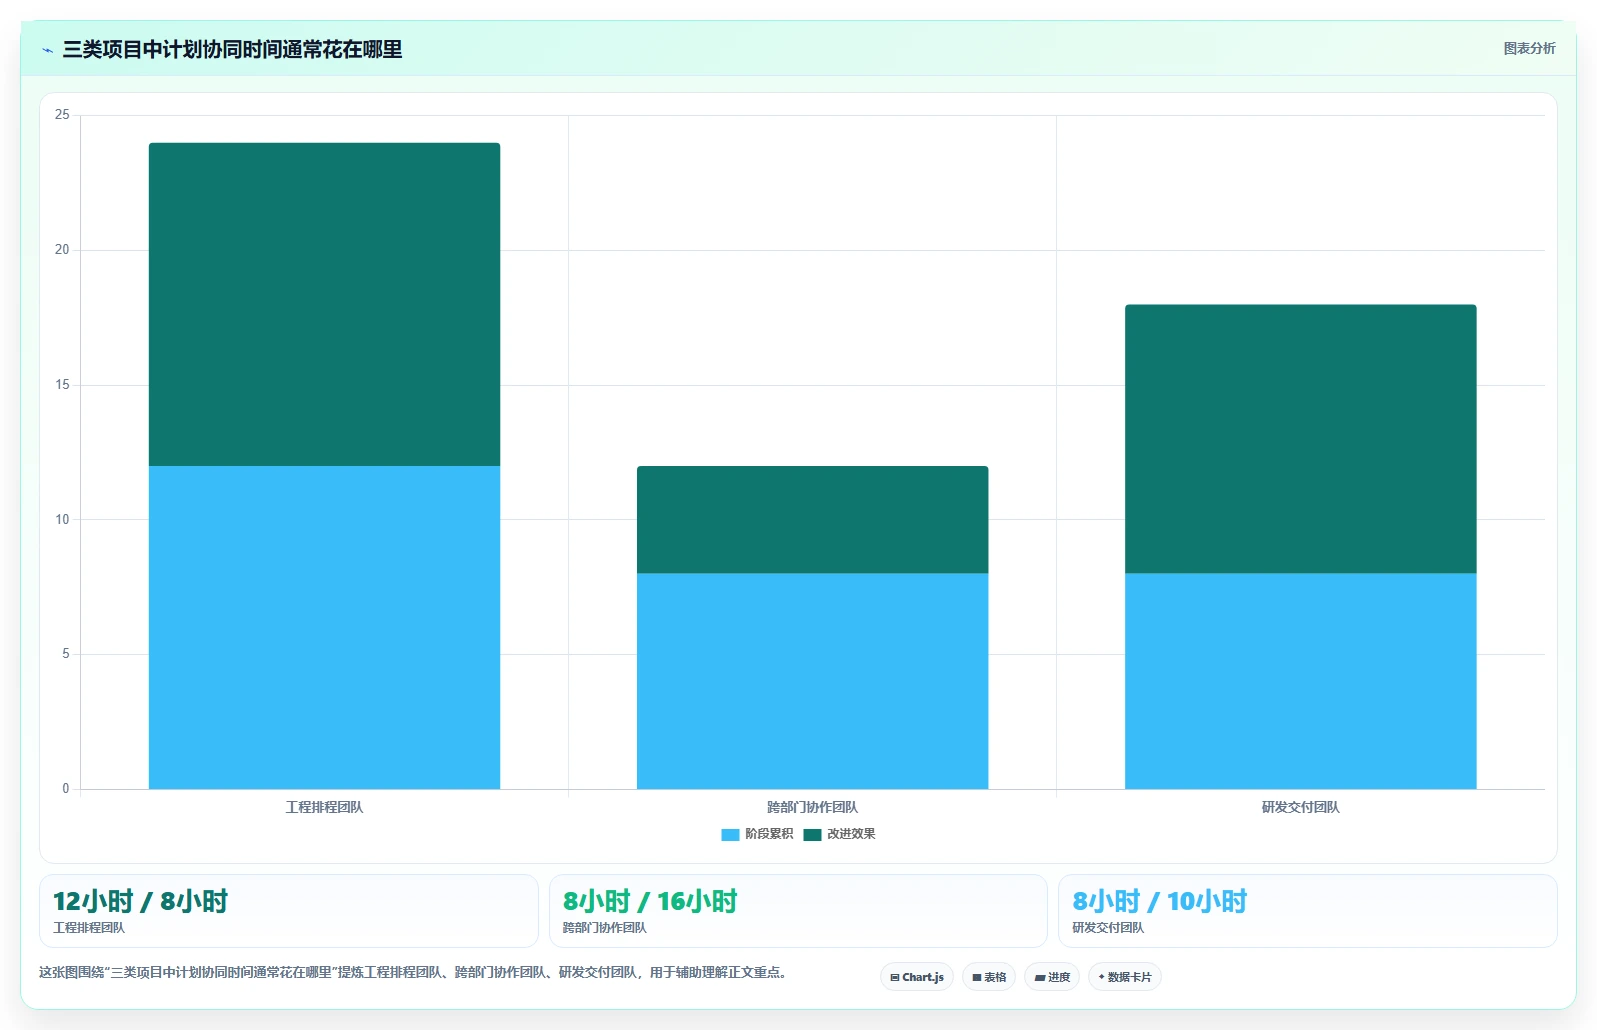Viewport: 1597px width, 1030px height.
Task: Click 研发交付团队 caption in third data card
Action: coord(1108,928)
